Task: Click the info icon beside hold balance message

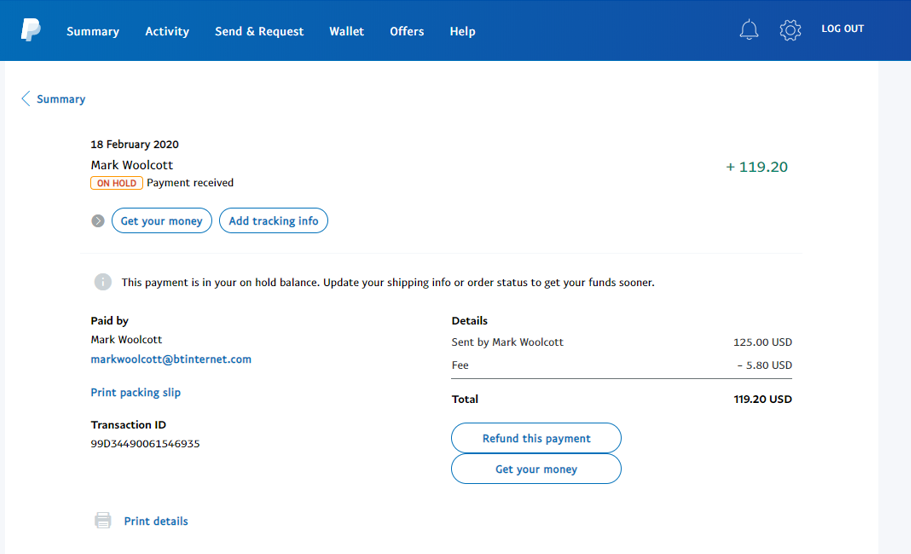Action: 103,282
